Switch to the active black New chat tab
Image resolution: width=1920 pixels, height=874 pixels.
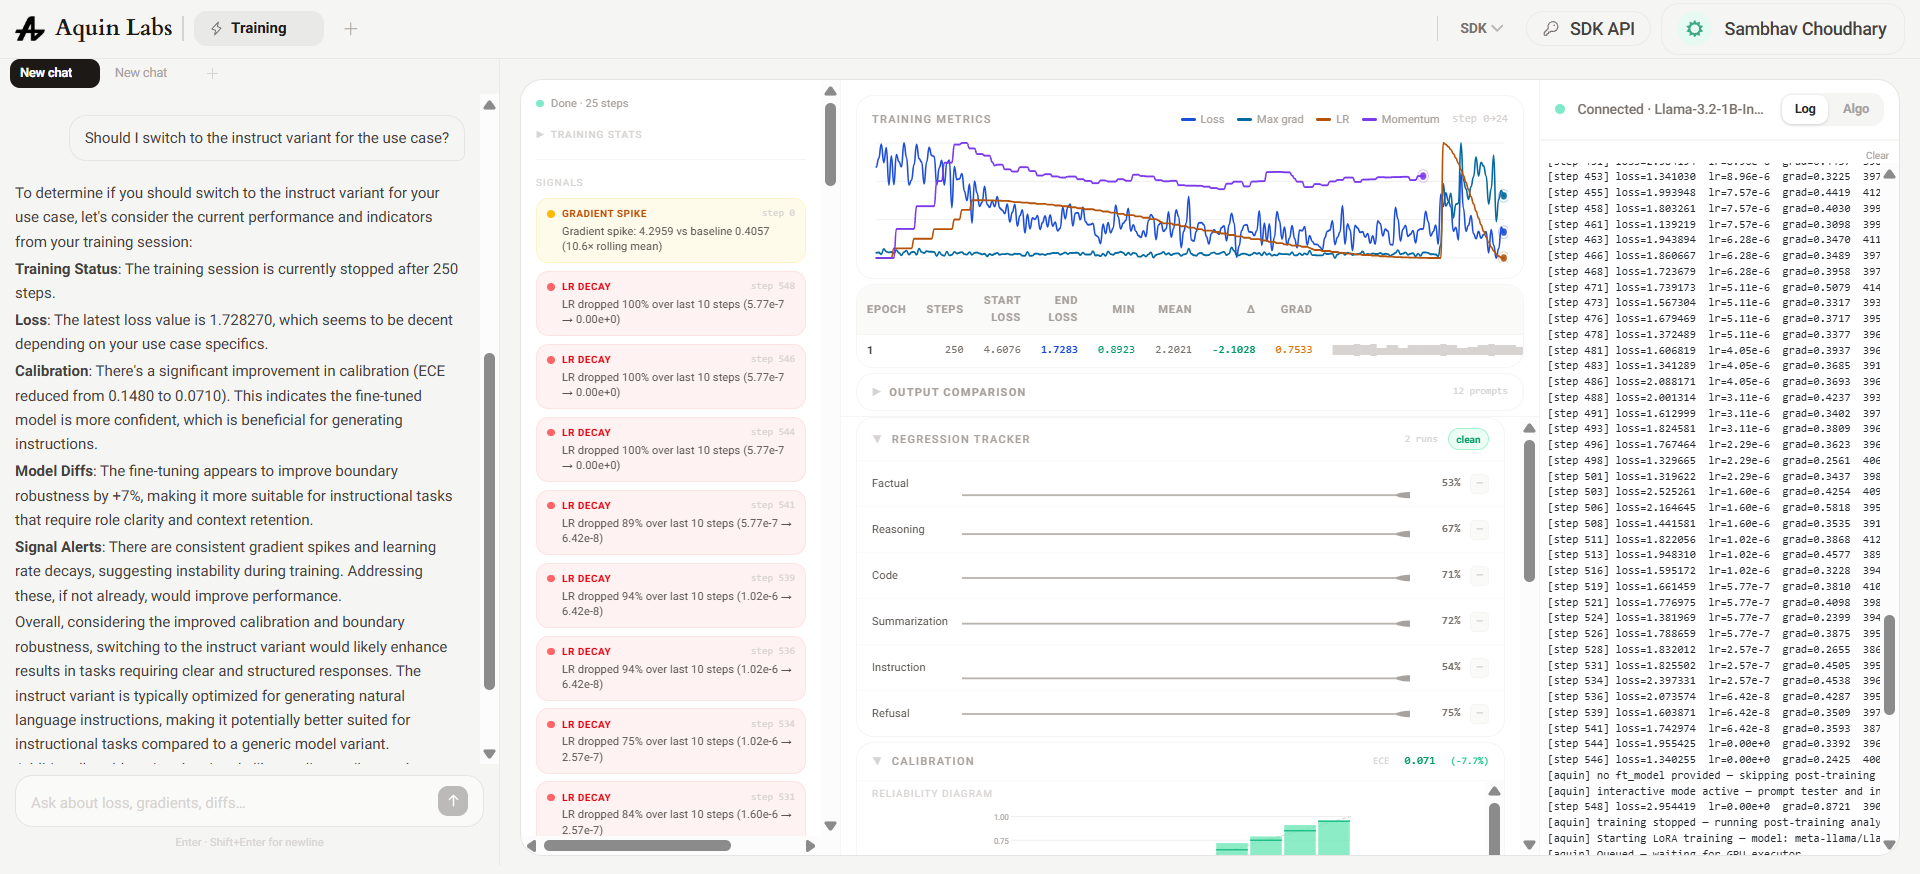click(54, 73)
